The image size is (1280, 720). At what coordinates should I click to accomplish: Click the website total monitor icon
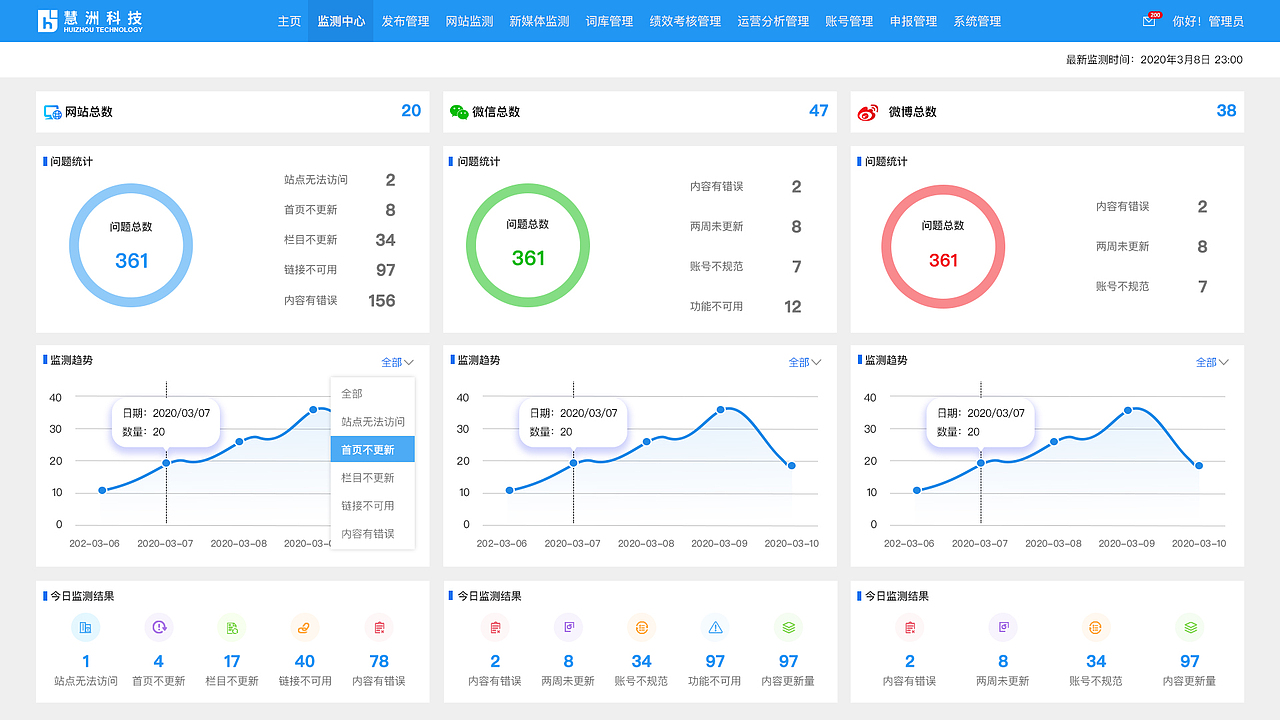[x=53, y=112]
